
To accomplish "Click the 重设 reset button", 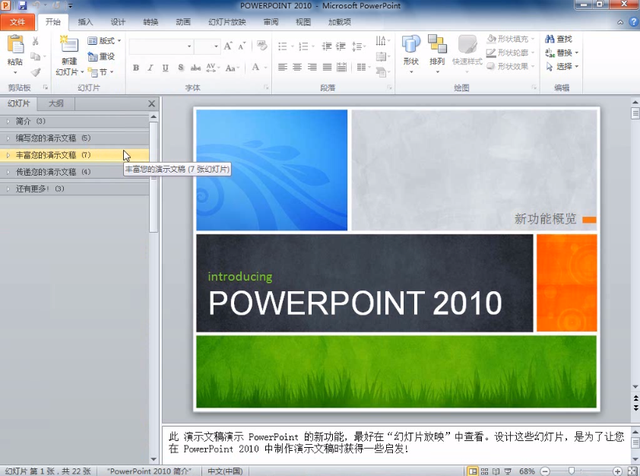I will point(101,56).
